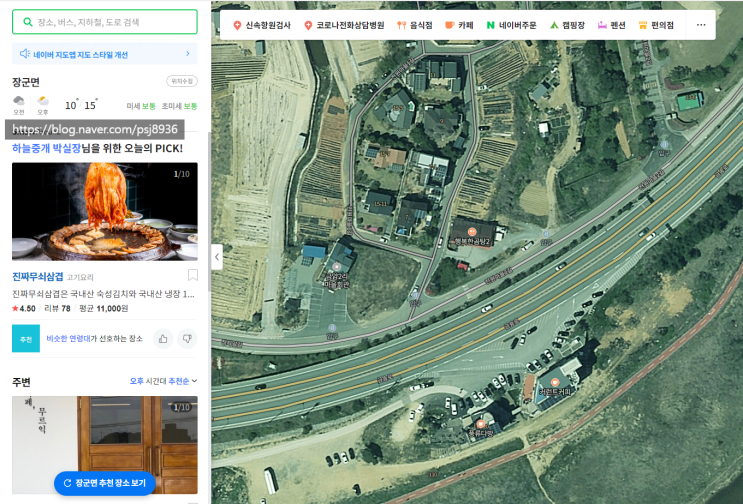Screen dimensions: 743x504
Task: Expand the notice banner chevron arrow
Action: tap(188, 54)
